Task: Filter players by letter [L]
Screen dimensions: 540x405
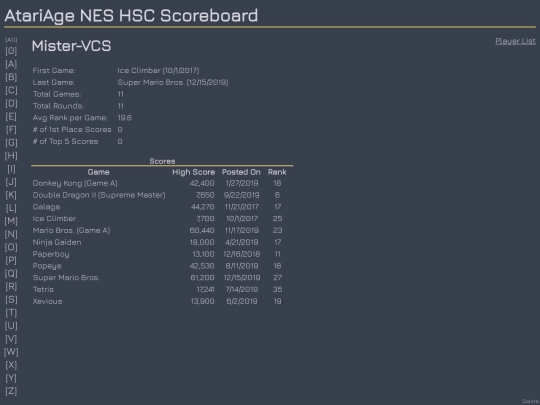Action: 11,208
